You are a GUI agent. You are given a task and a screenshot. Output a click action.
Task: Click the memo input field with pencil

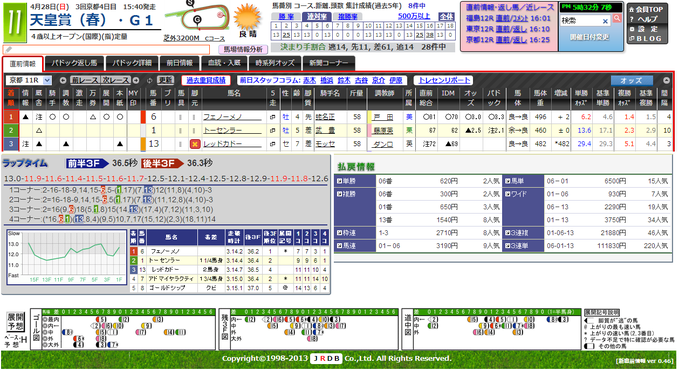click(x=106, y=49)
